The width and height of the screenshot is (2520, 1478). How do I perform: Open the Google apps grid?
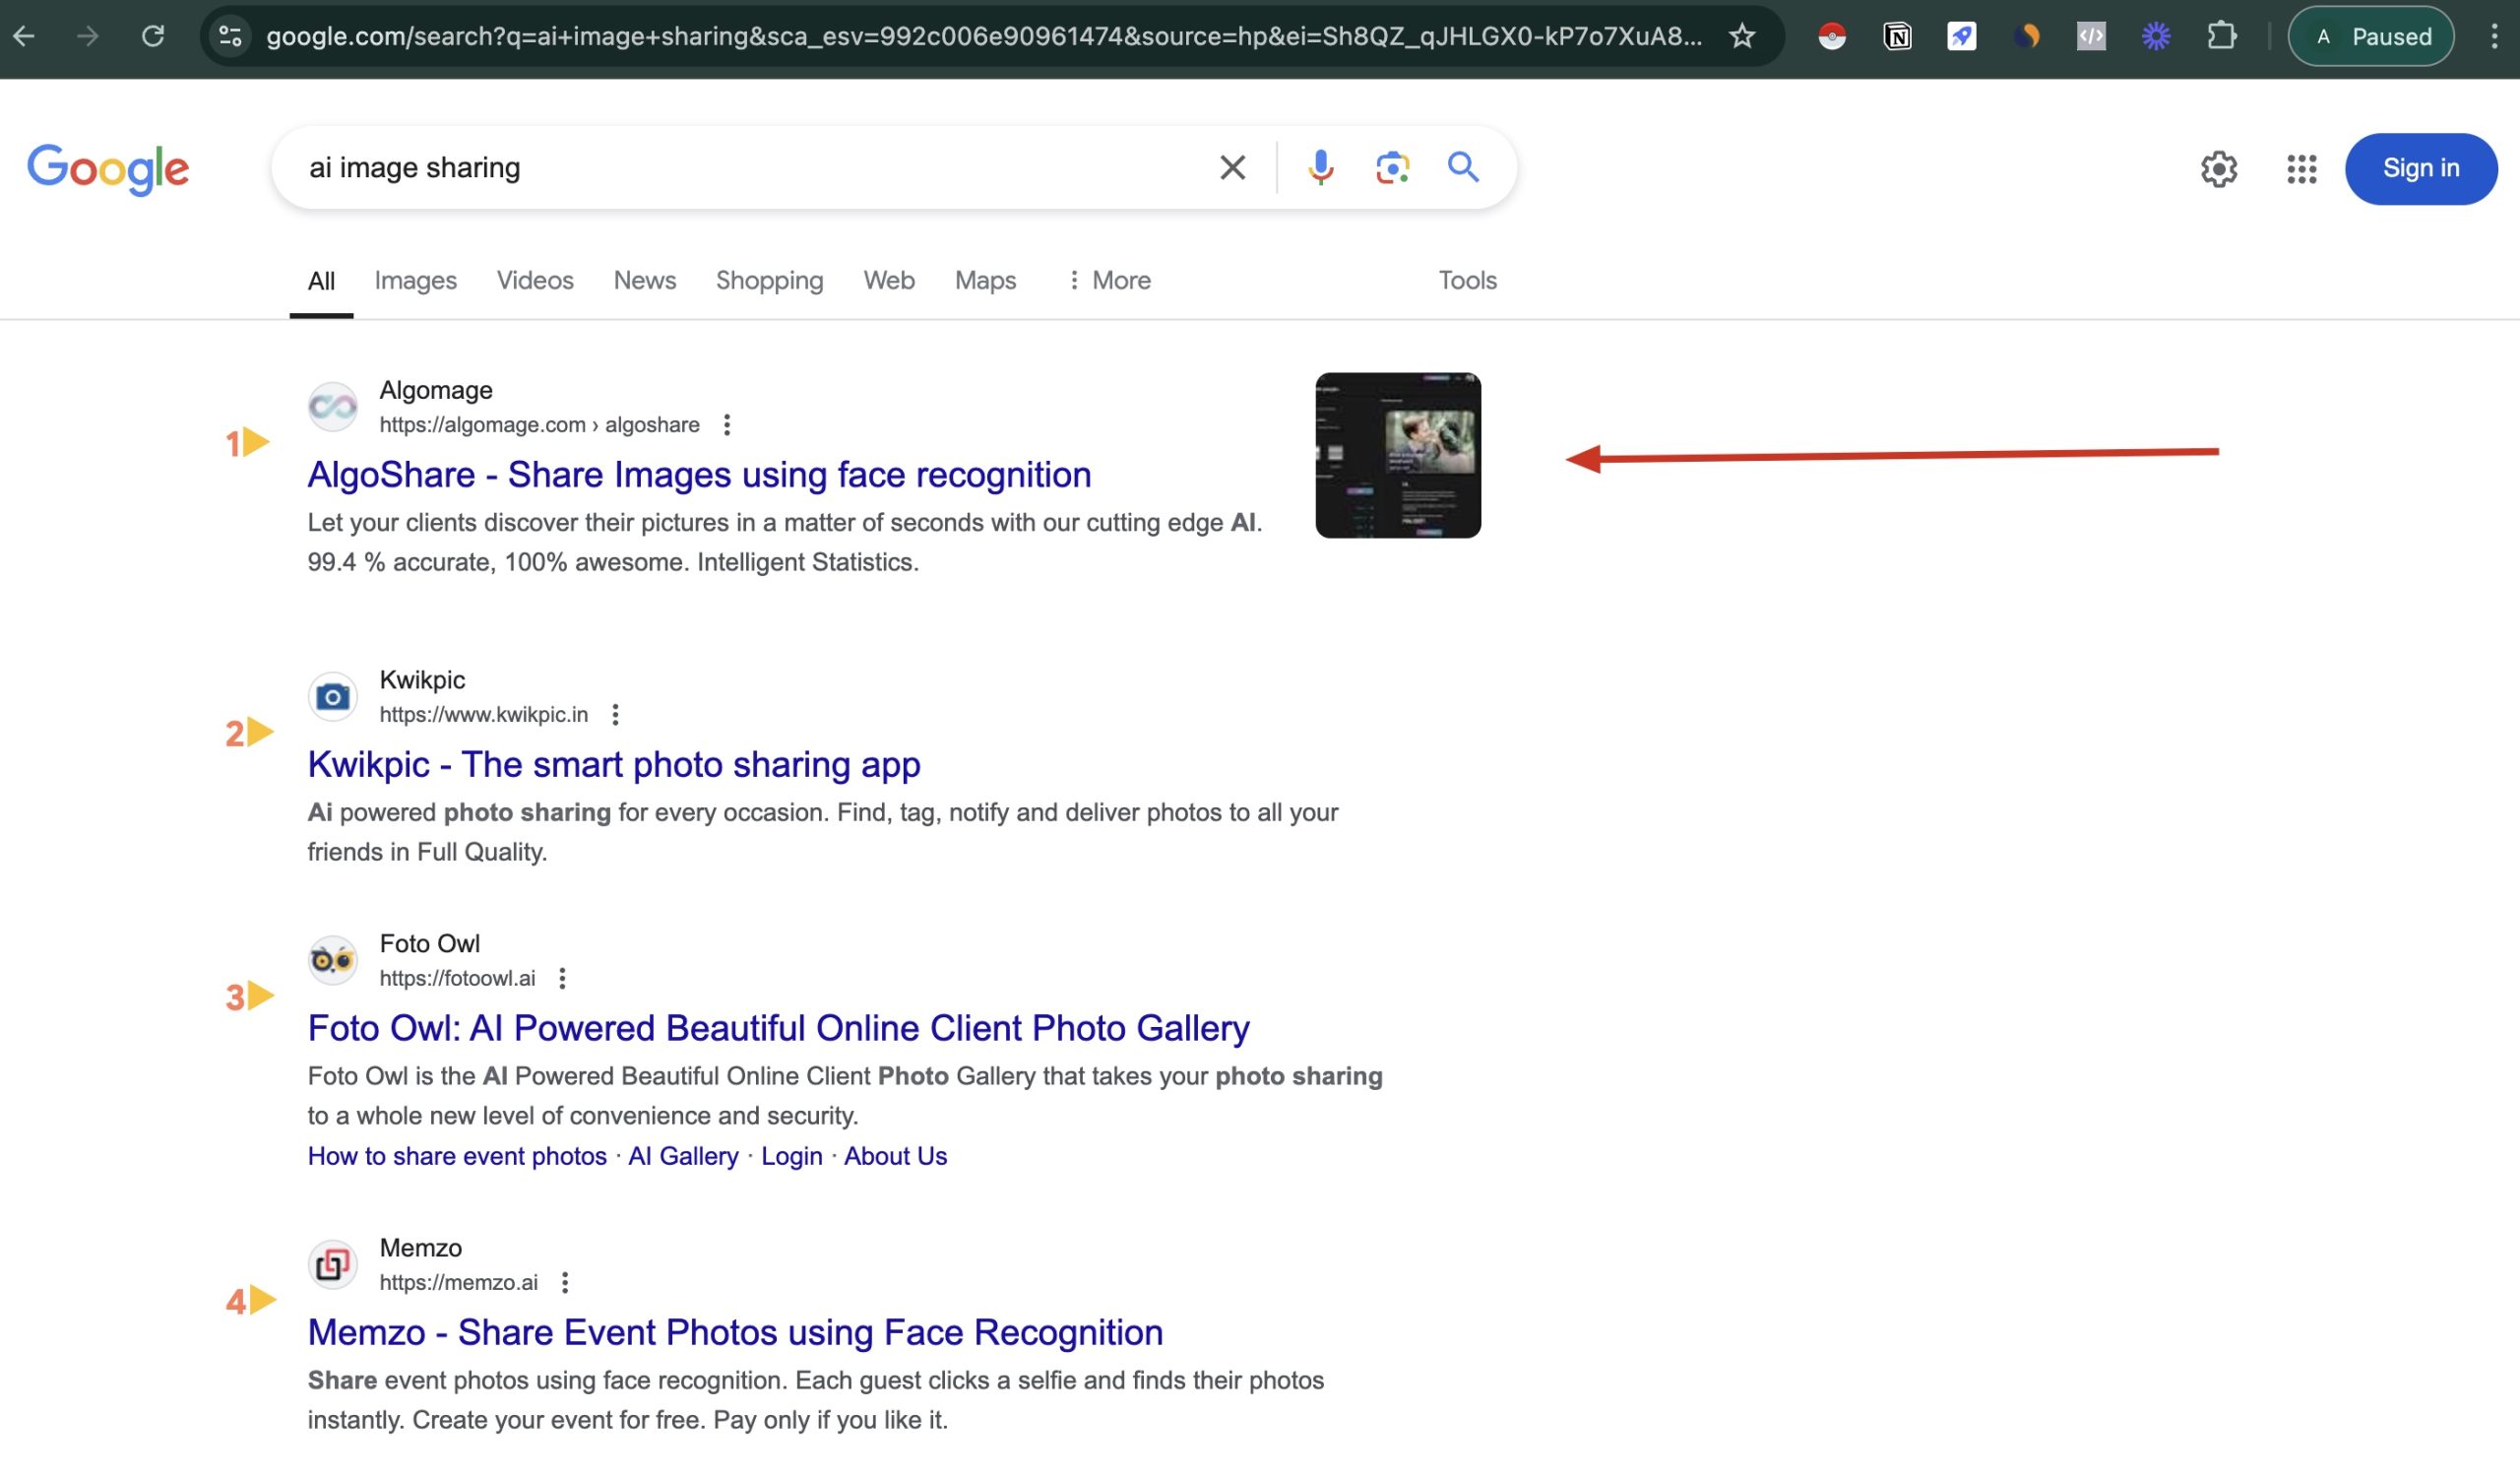pos(2301,169)
